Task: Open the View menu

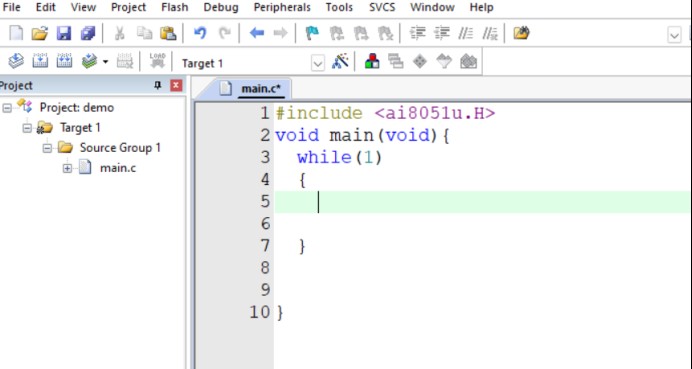Action: [x=83, y=8]
